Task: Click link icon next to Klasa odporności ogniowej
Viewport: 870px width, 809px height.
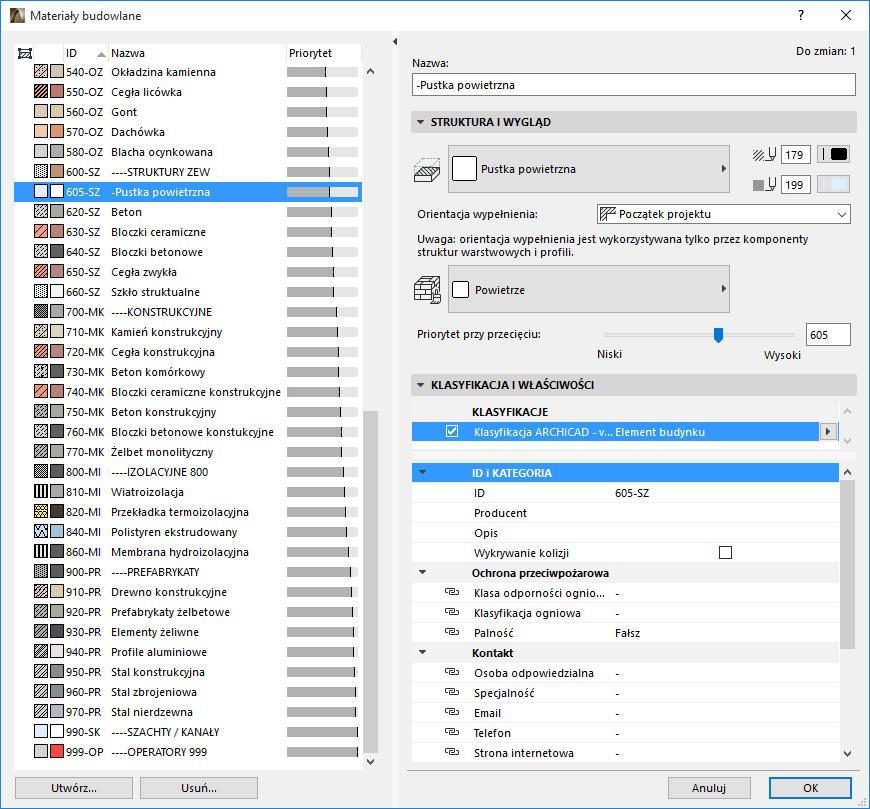Action: pos(452,592)
